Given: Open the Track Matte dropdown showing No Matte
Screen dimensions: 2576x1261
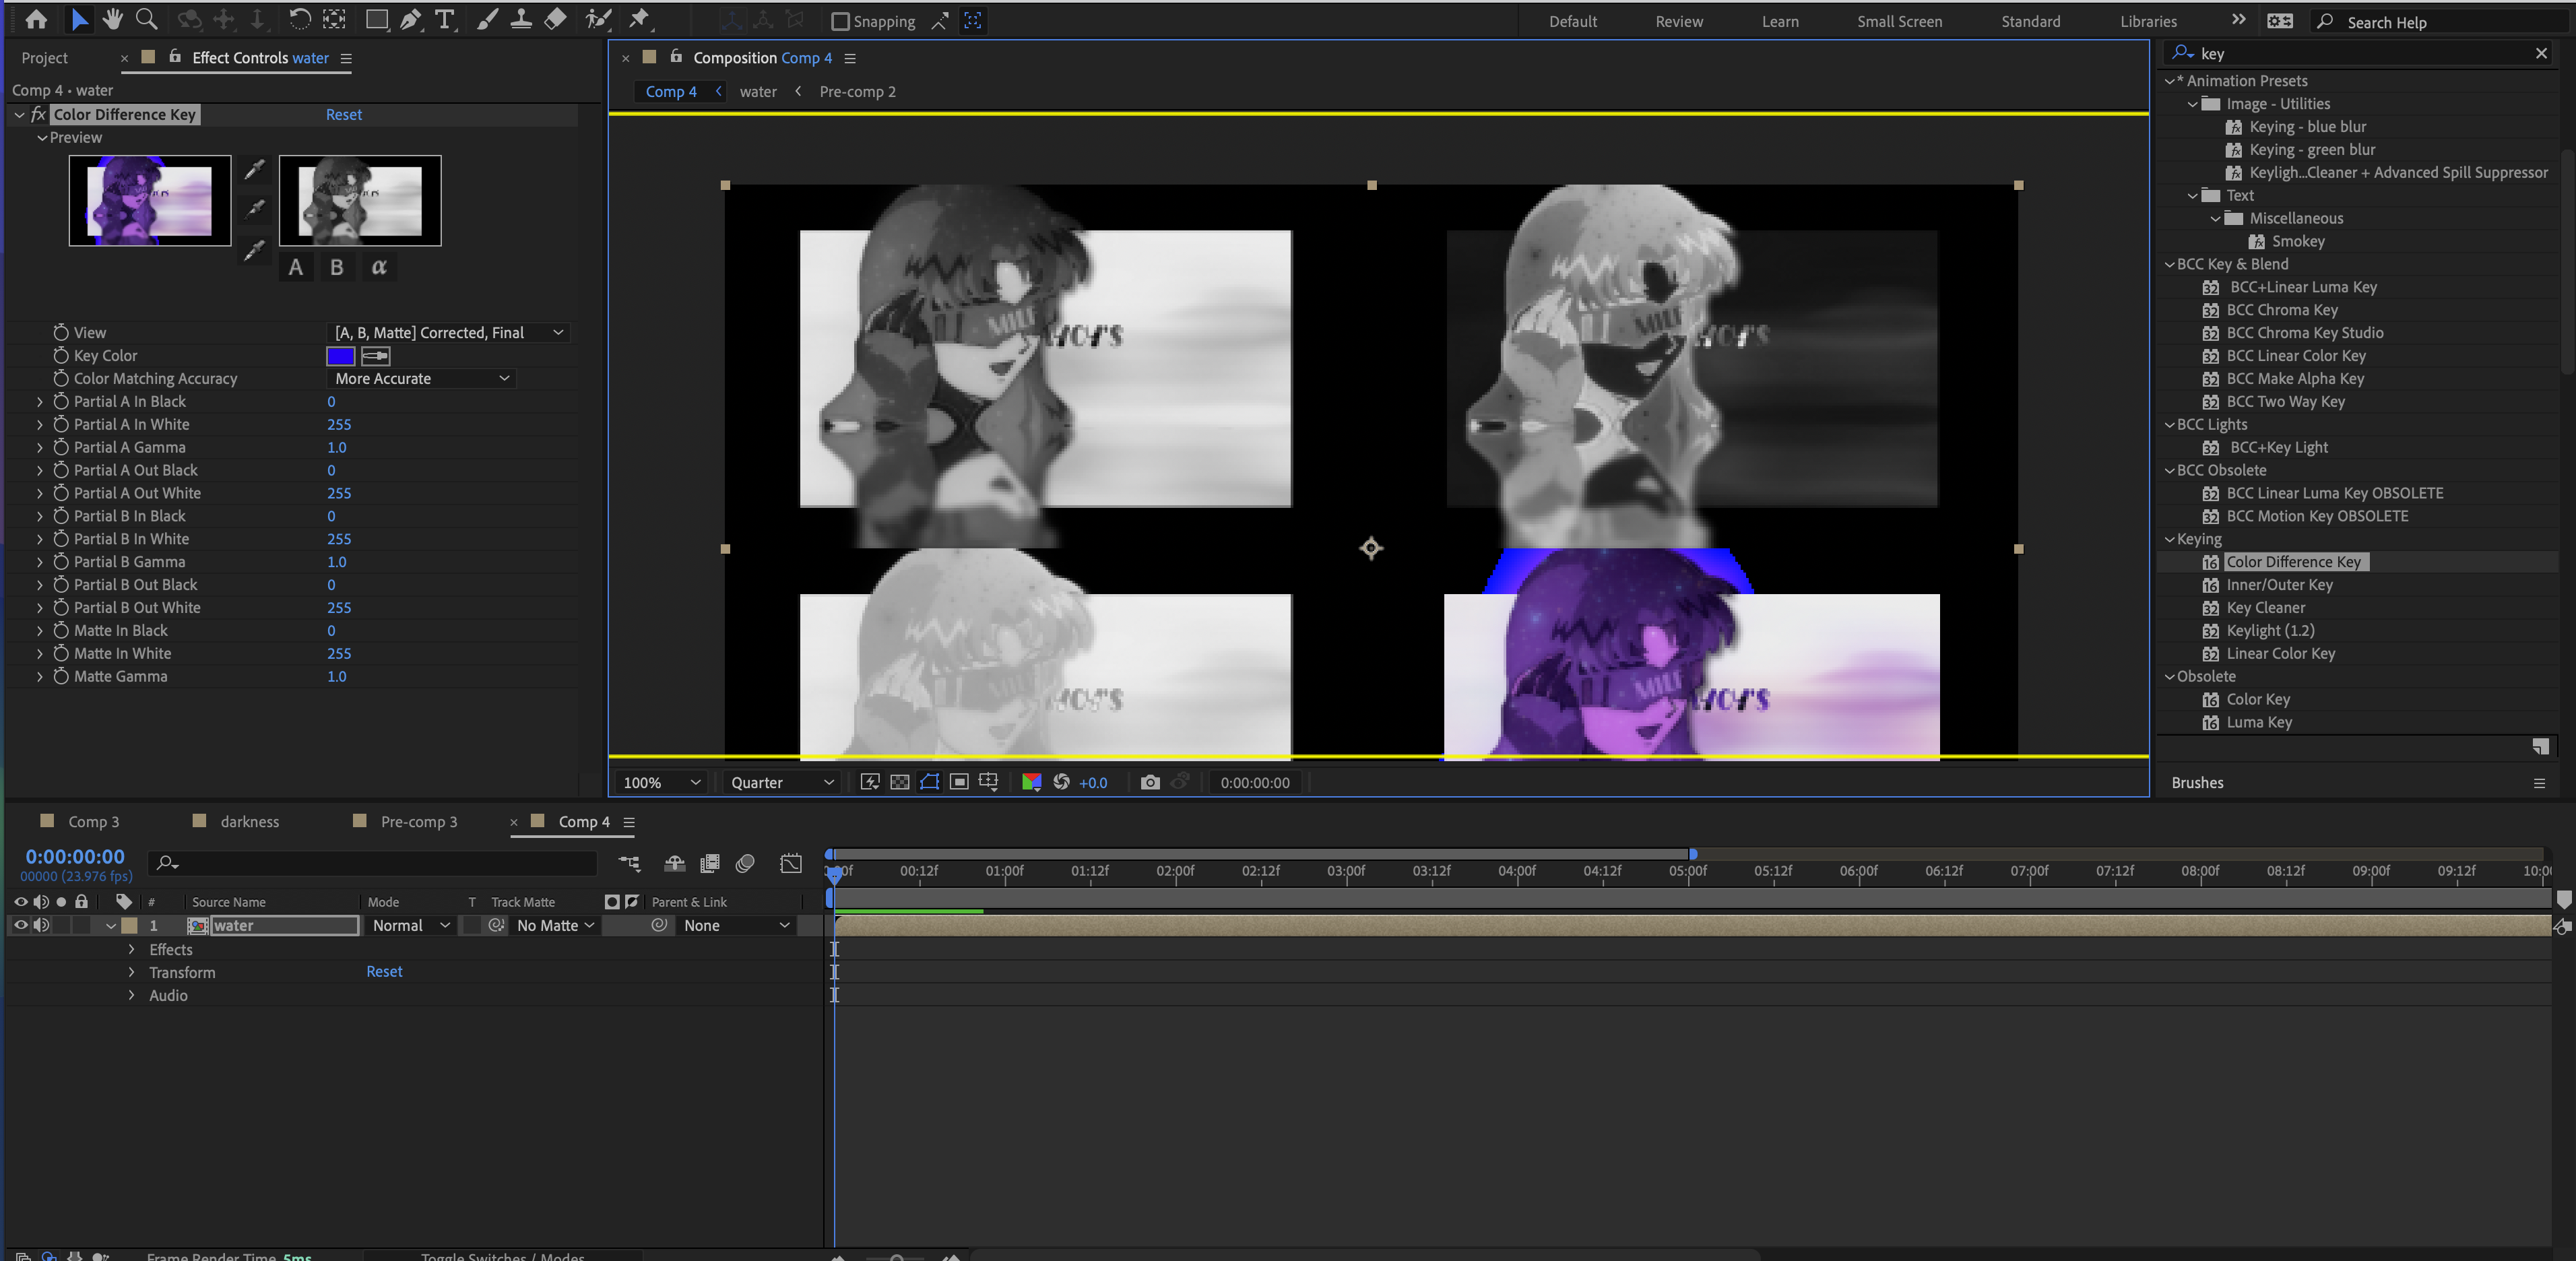Looking at the screenshot, I should pos(554,925).
